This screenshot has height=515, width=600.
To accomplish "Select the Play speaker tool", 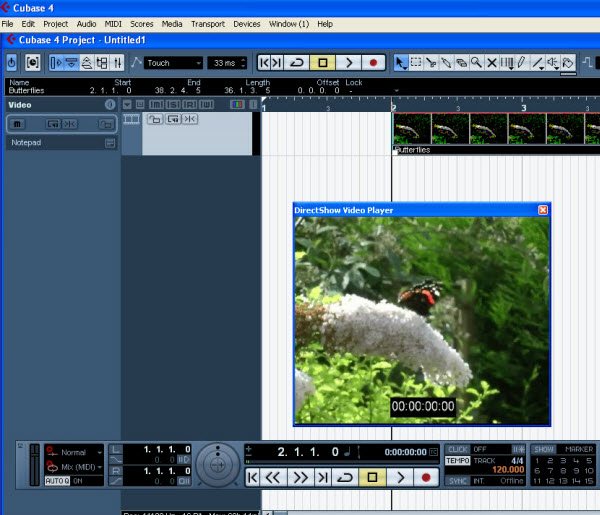I will pos(553,62).
